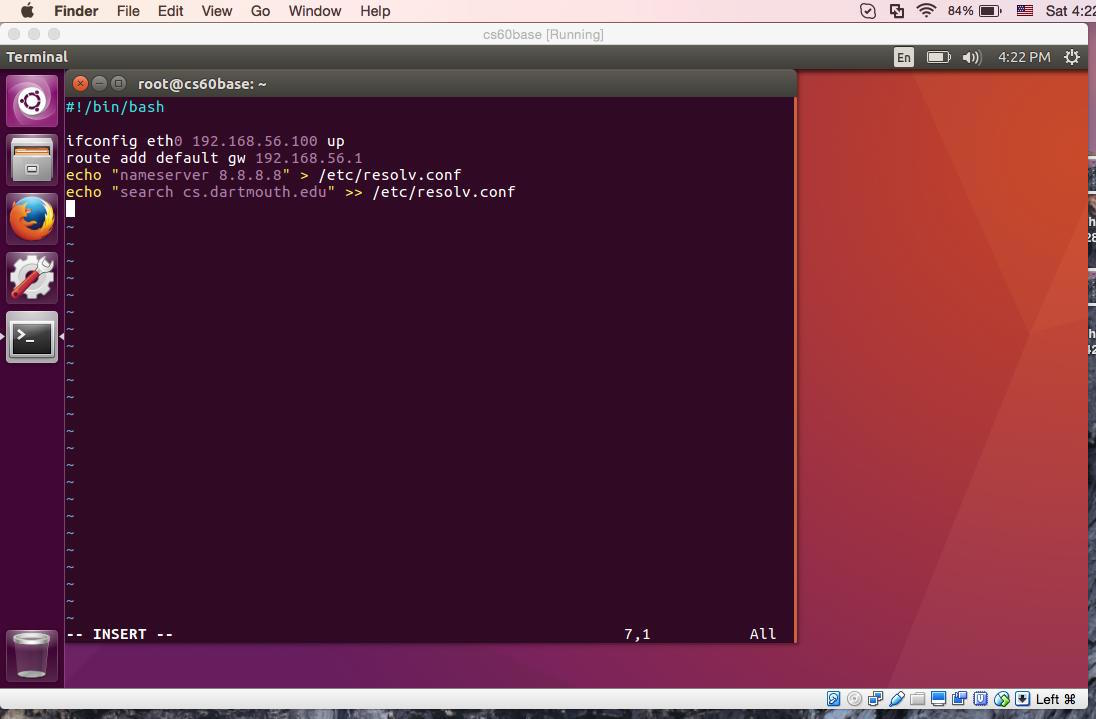Open the Ubuntu Dash search launcher
The height and width of the screenshot is (719, 1096).
(x=32, y=102)
